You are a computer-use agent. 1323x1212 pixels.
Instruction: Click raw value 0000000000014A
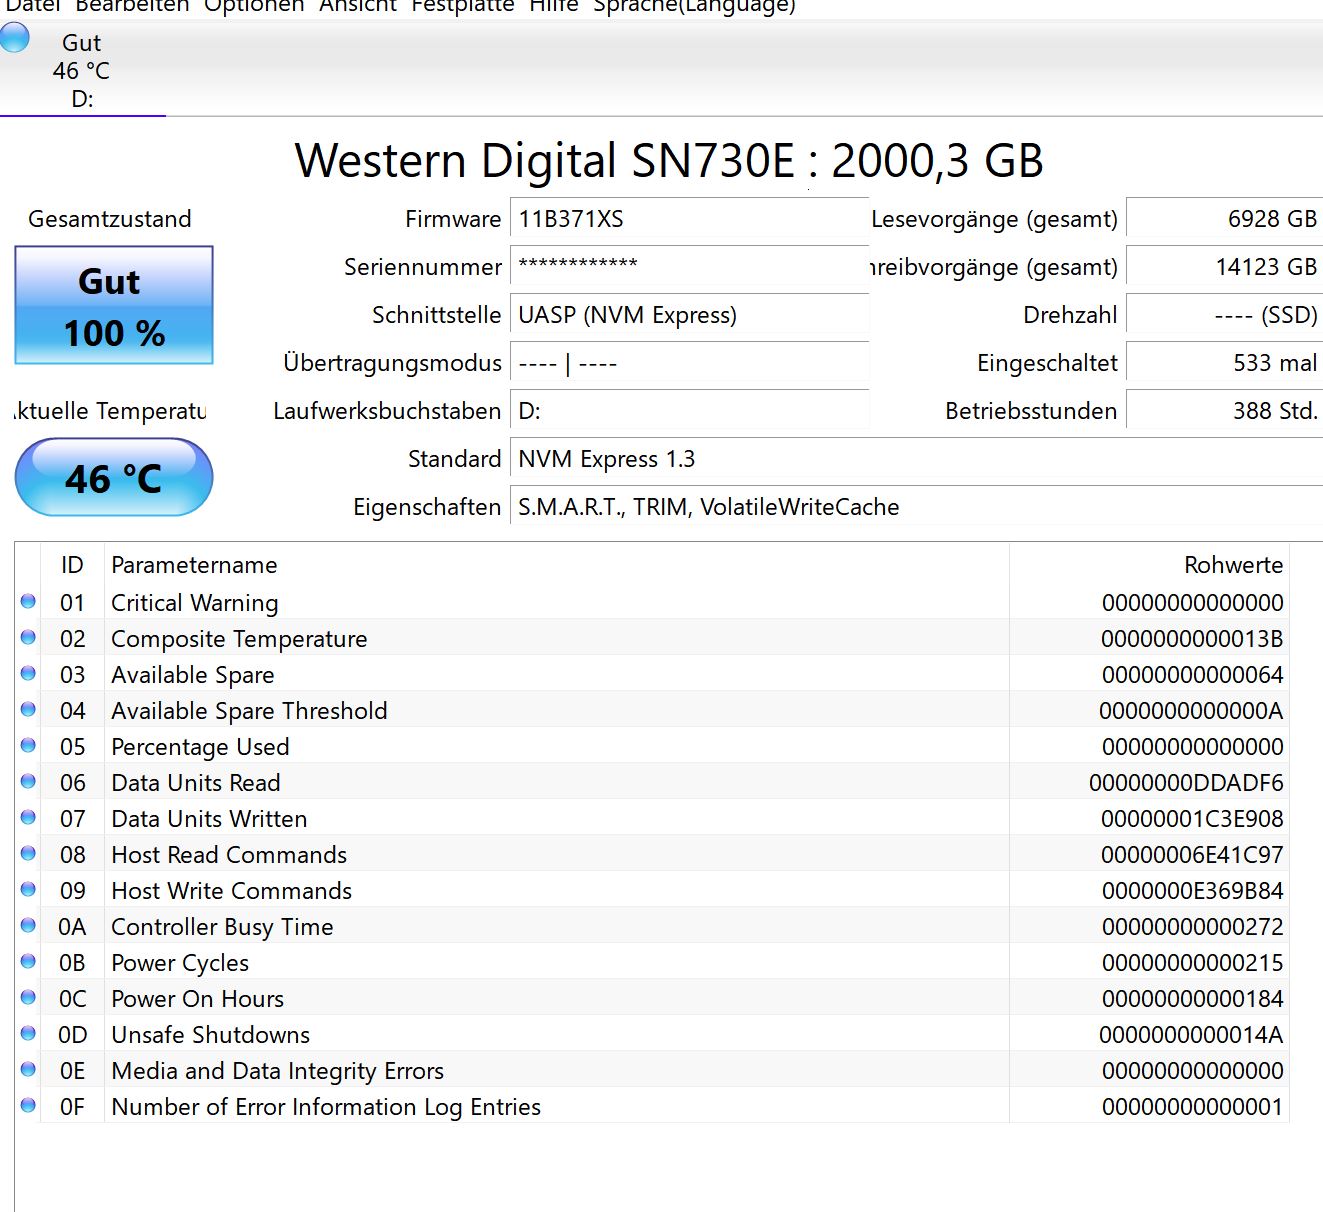tap(1191, 1035)
